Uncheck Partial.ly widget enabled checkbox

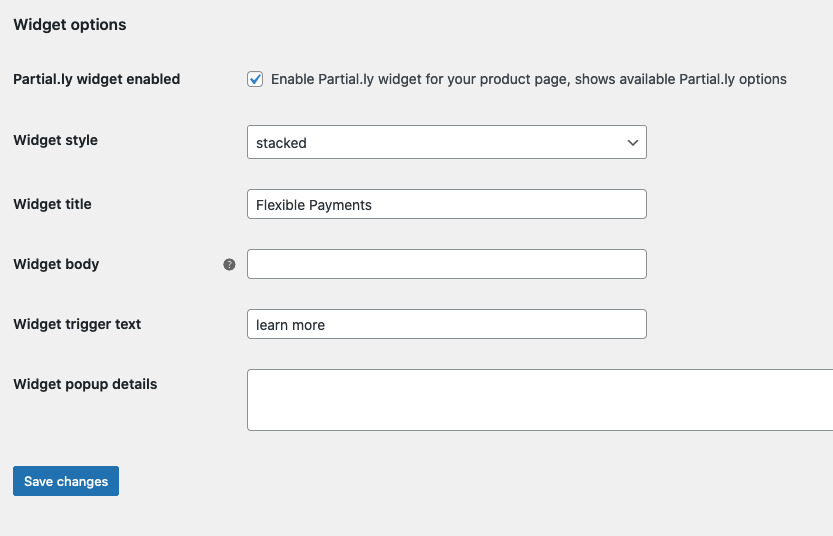[255, 79]
